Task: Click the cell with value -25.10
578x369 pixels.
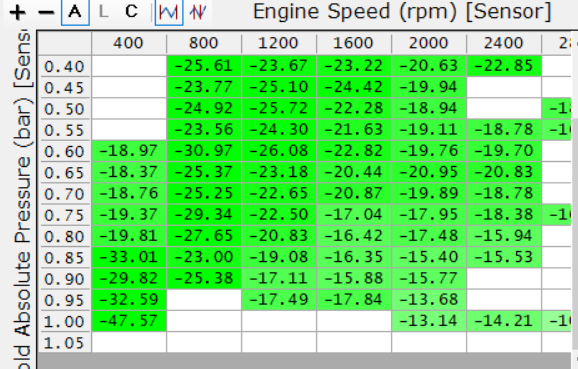Action: click(x=279, y=87)
